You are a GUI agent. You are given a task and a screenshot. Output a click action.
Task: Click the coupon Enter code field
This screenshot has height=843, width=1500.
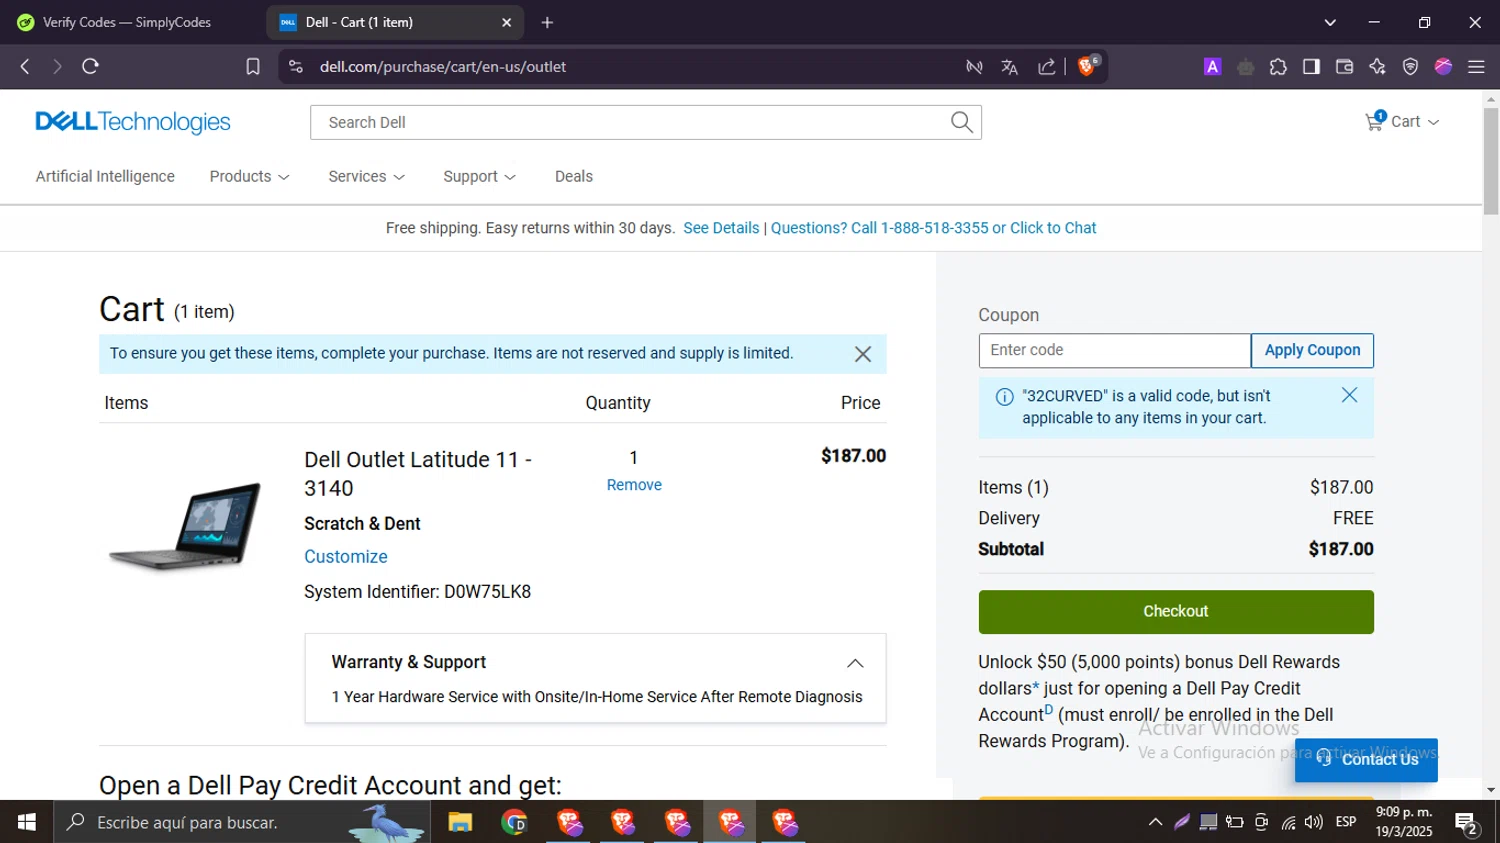tap(1114, 350)
